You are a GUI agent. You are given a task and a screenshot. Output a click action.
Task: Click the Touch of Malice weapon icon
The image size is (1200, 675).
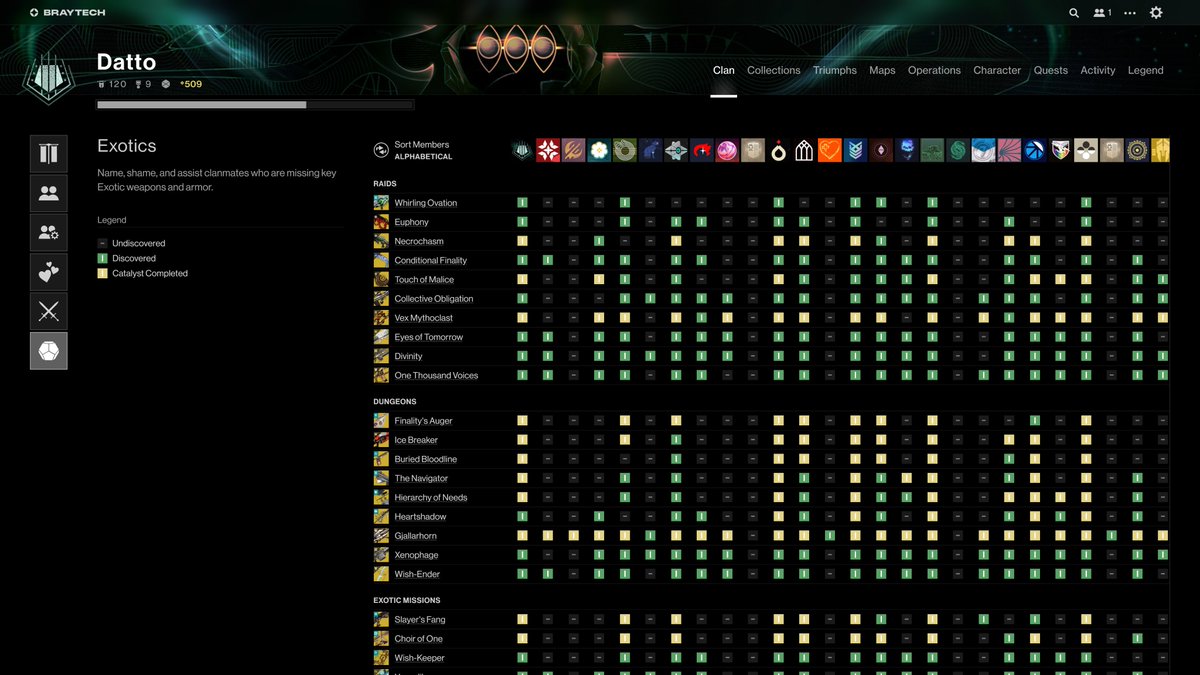[381, 280]
